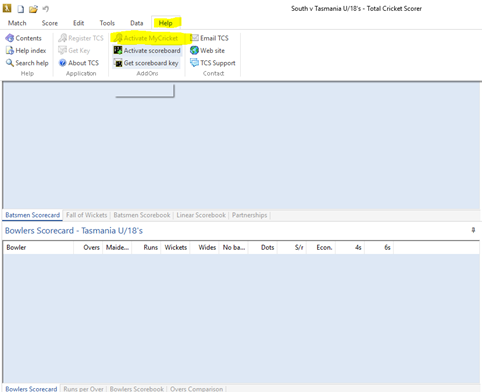Click the TCS Support chat icon

point(194,63)
